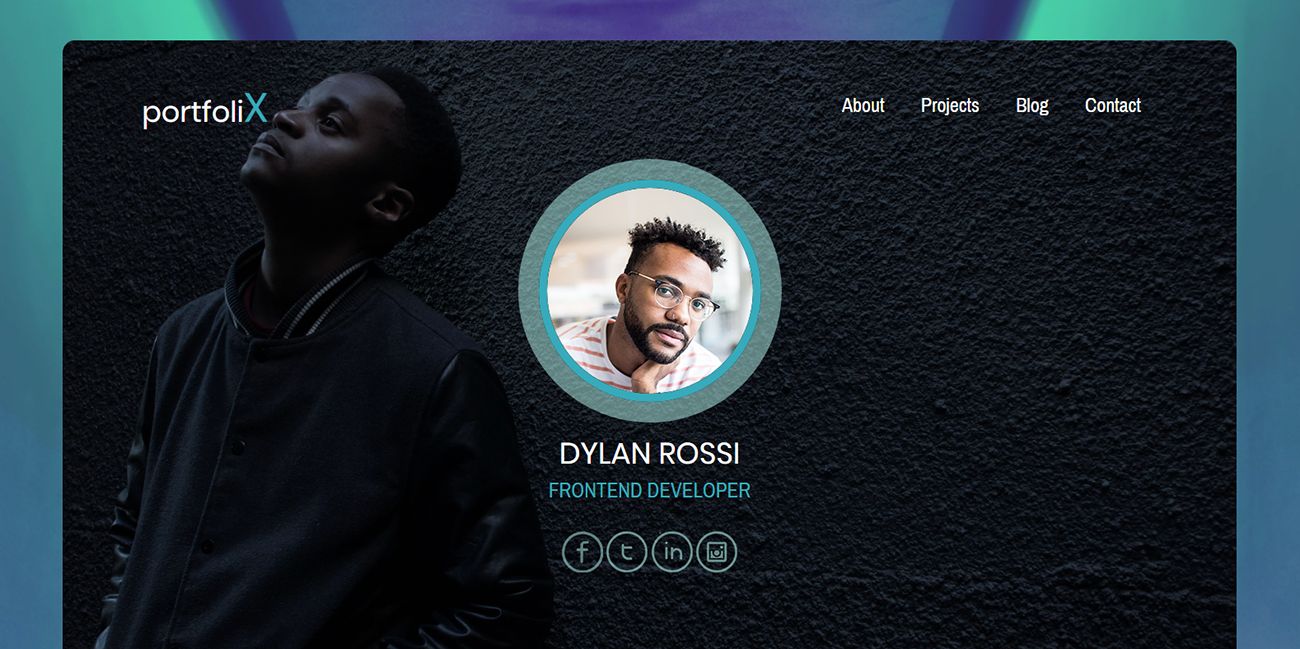Image resolution: width=1300 pixels, height=649 pixels.
Task: Open the Contact link
Action: pyautogui.click(x=1113, y=105)
